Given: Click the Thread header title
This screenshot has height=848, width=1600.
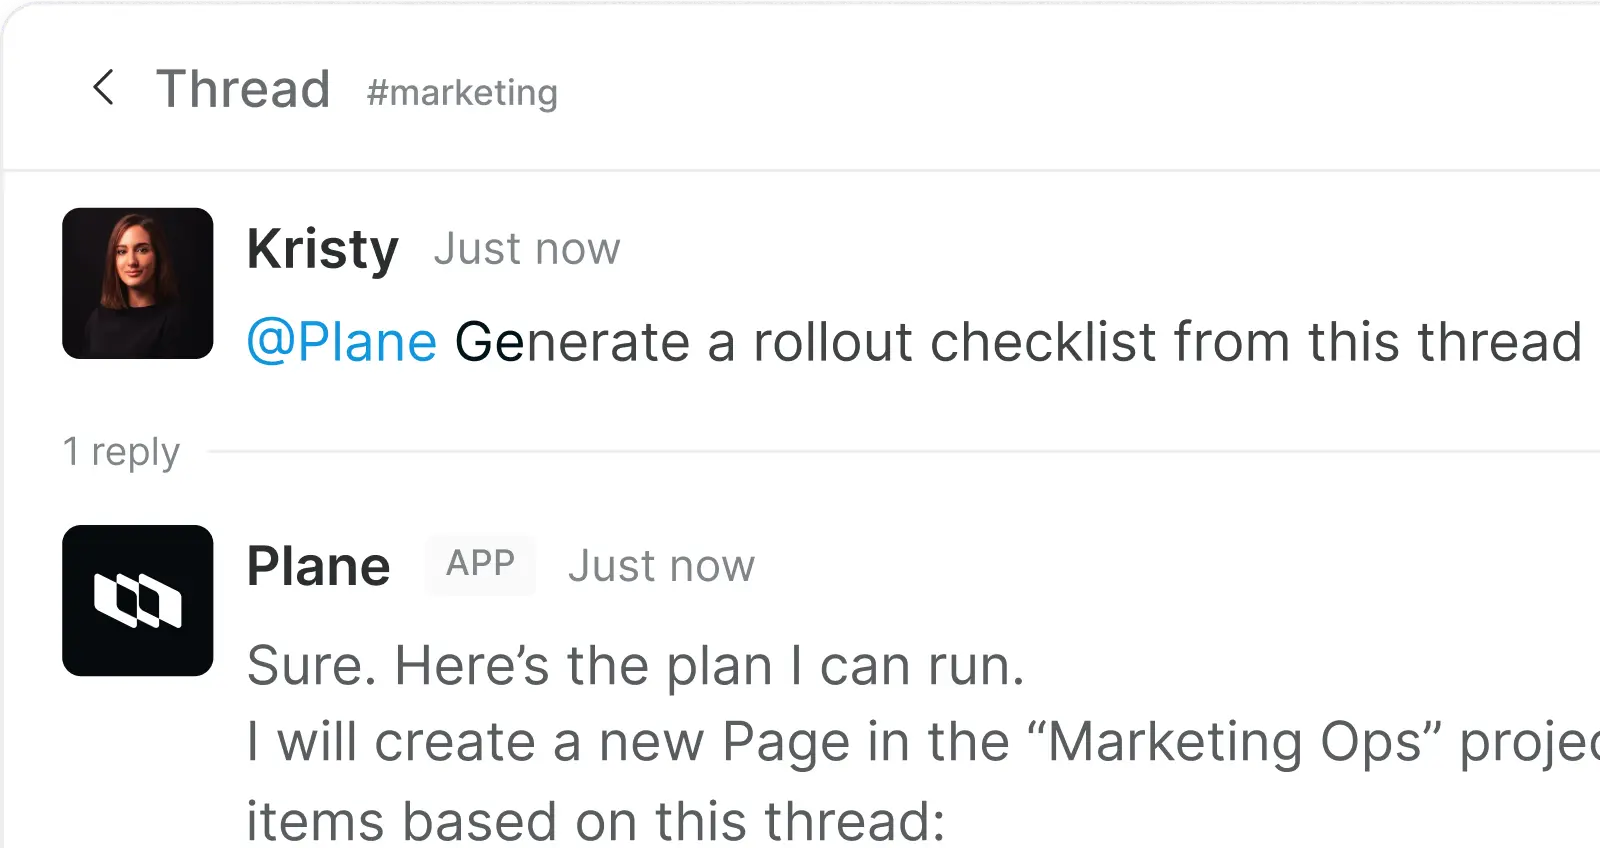Looking at the screenshot, I should [243, 88].
